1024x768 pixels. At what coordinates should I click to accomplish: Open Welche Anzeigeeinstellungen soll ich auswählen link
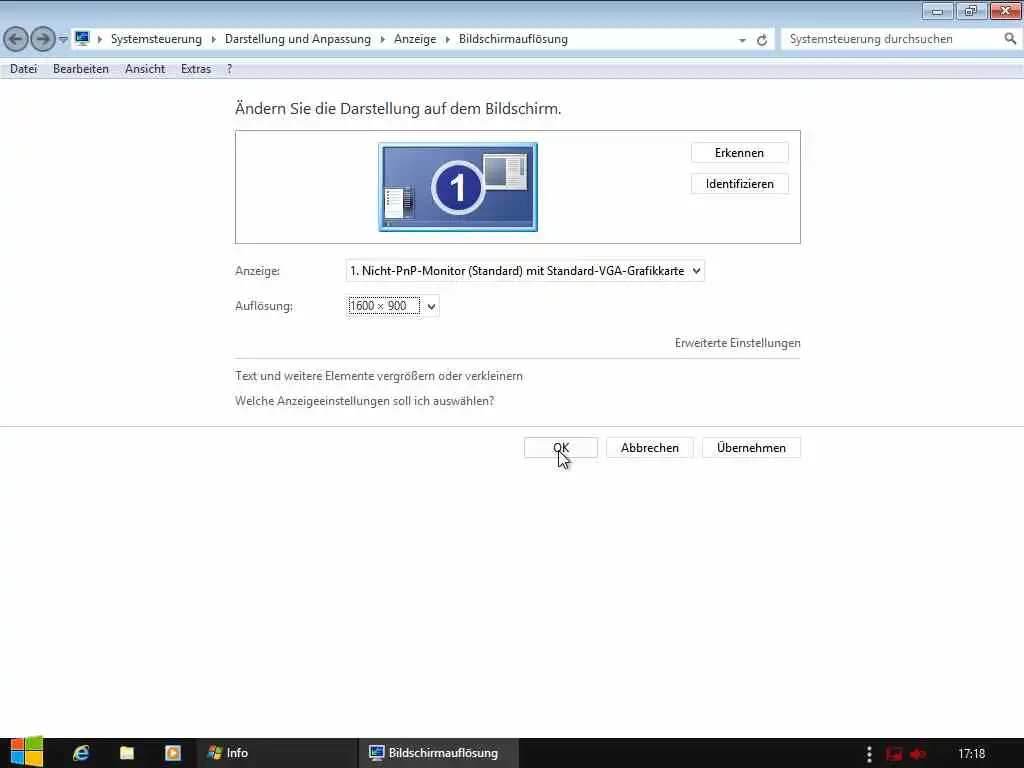(x=364, y=401)
